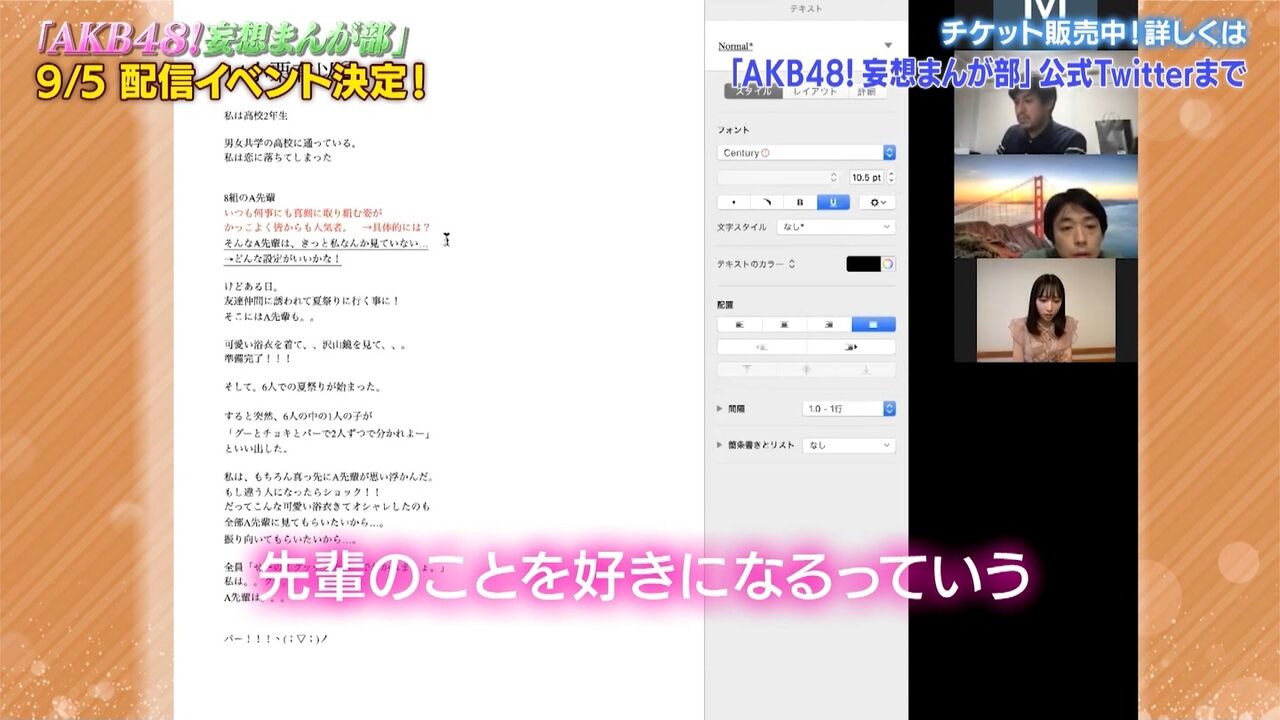Viewport: 1280px width, 720px height.
Task: Open the gear menu for advanced font options
Action: (x=877, y=202)
